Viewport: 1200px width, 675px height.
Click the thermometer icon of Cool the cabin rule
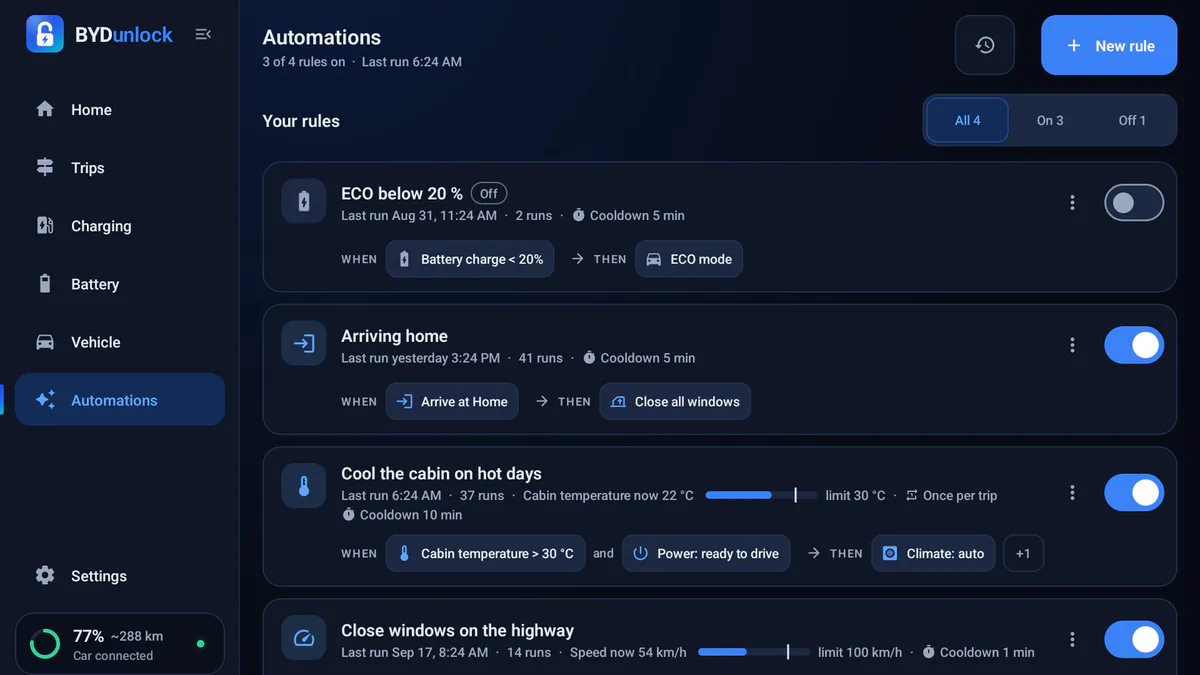click(x=304, y=486)
